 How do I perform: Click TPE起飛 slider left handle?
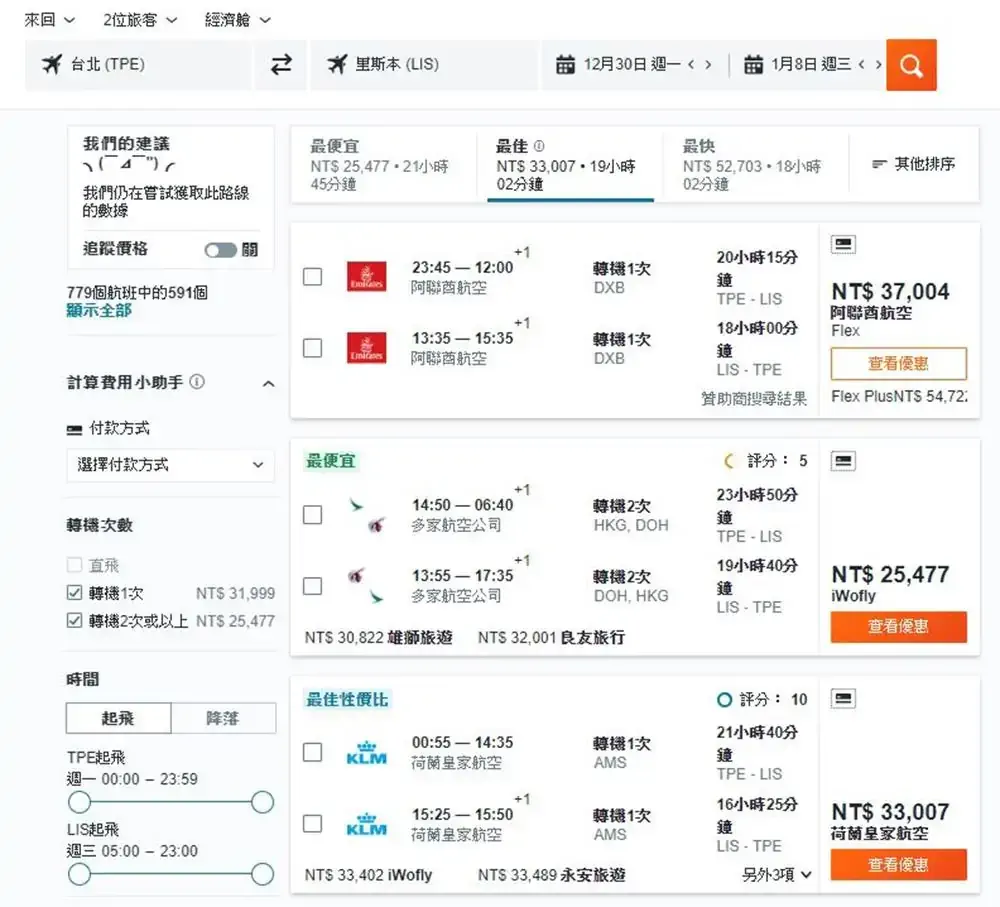[x=79, y=802]
